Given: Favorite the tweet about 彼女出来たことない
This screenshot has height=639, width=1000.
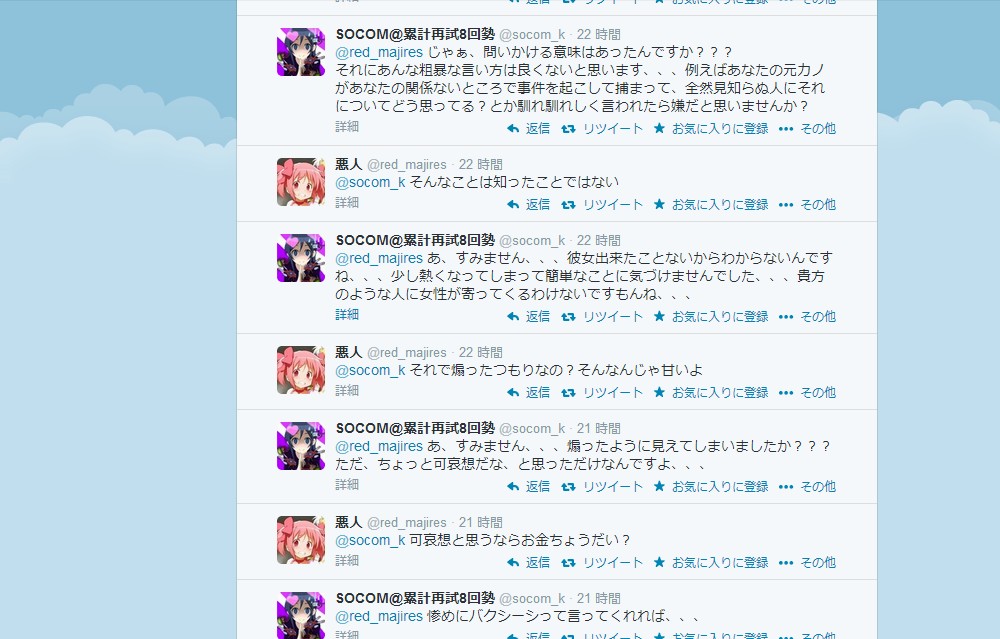Looking at the screenshot, I should [710, 317].
